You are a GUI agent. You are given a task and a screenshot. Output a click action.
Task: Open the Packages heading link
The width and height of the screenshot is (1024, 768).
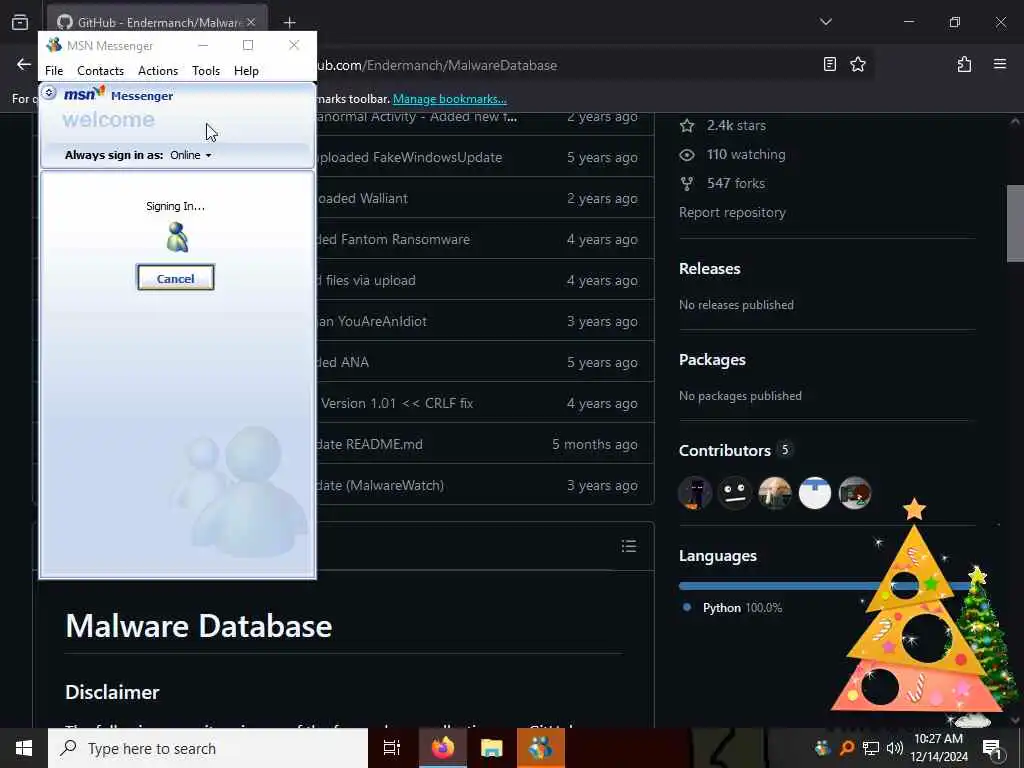(712, 360)
